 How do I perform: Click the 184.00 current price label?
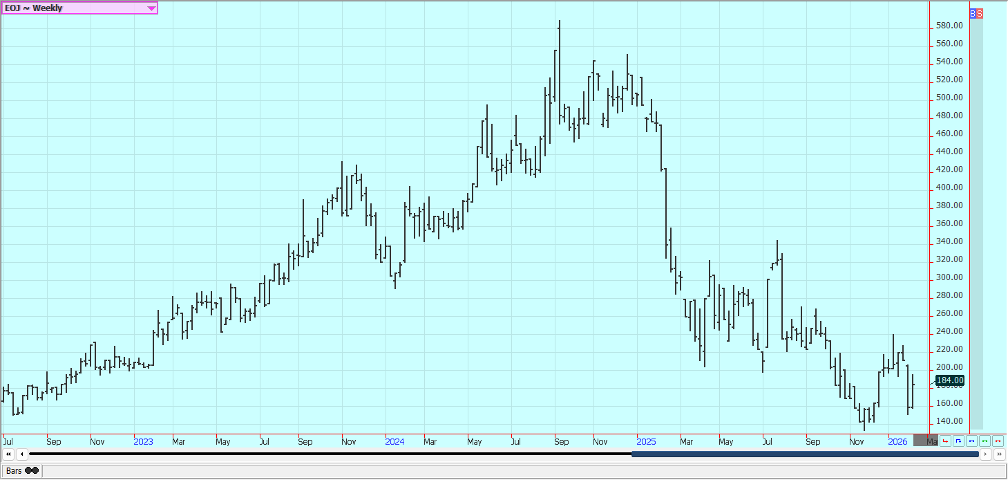click(949, 380)
